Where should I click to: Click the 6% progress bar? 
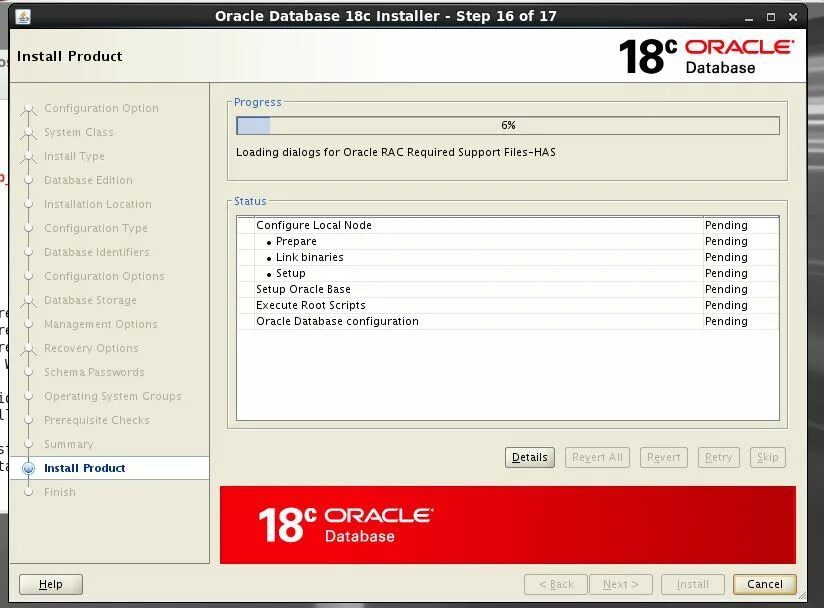point(508,126)
